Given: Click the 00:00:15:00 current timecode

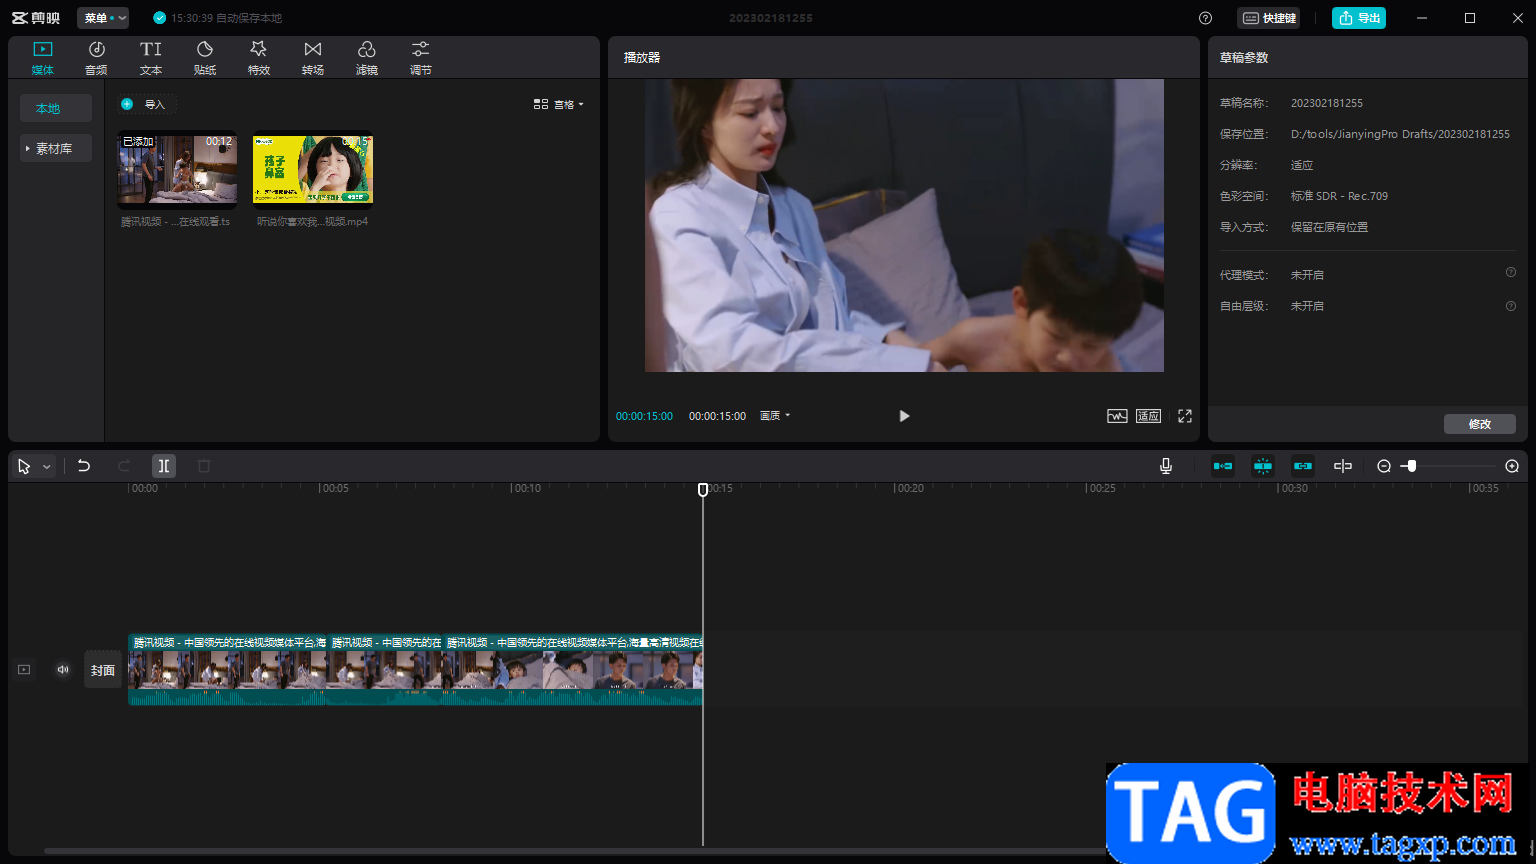Looking at the screenshot, I should click(x=644, y=416).
